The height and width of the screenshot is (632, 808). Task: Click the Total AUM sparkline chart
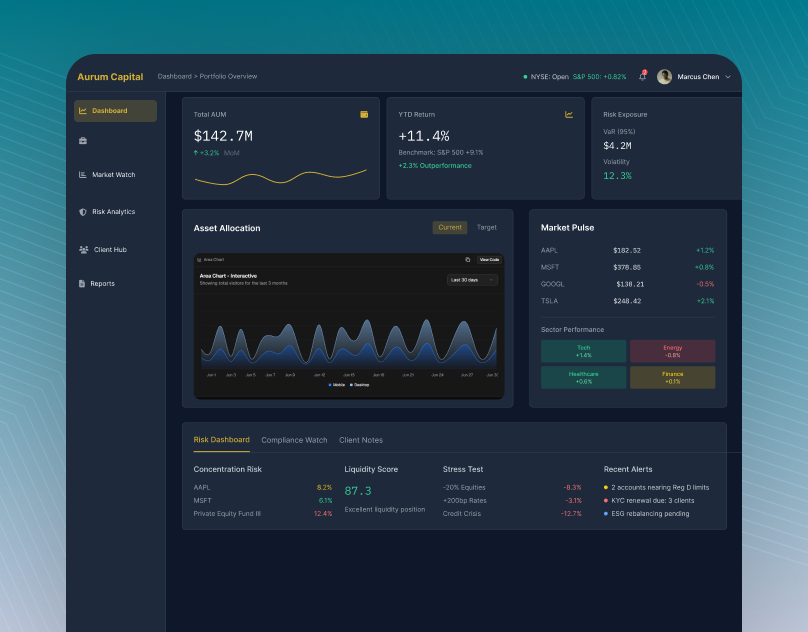(281, 177)
